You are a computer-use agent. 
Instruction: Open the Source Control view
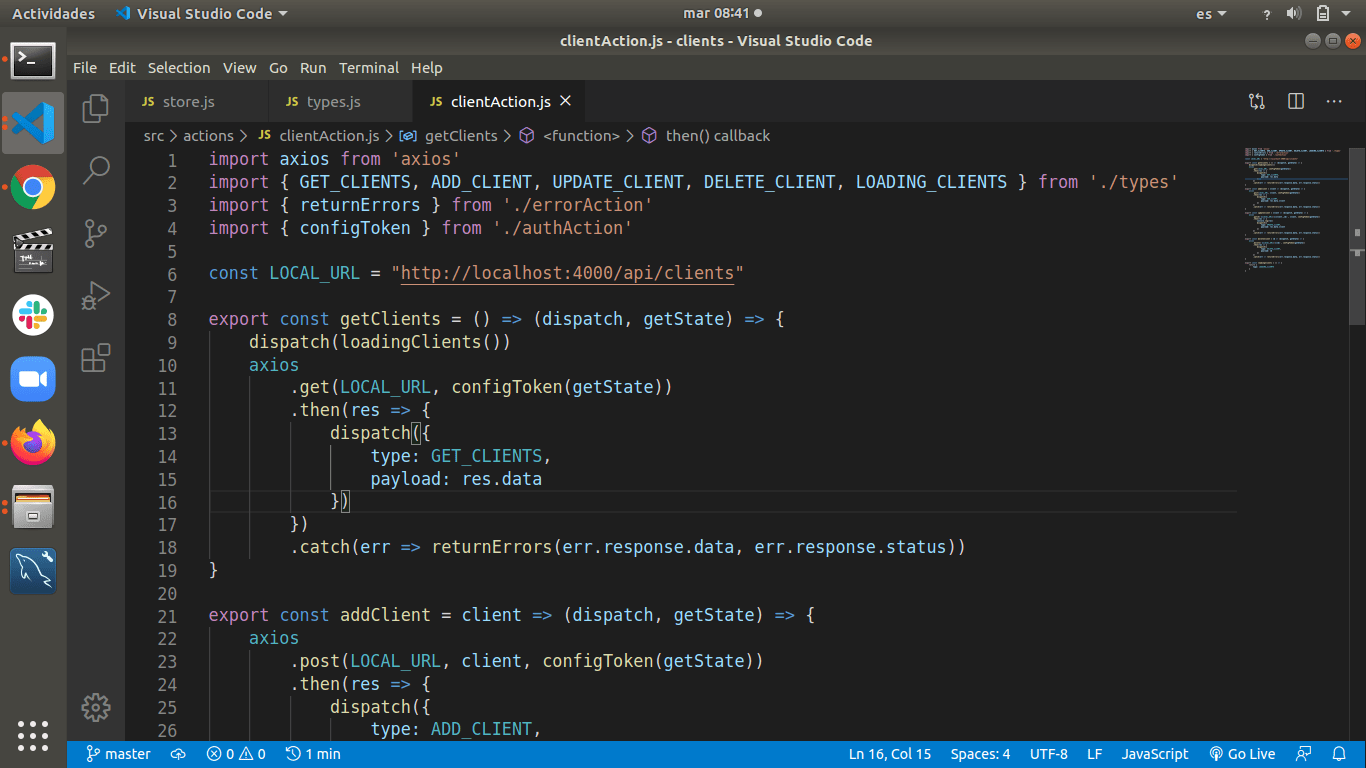click(96, 233)
